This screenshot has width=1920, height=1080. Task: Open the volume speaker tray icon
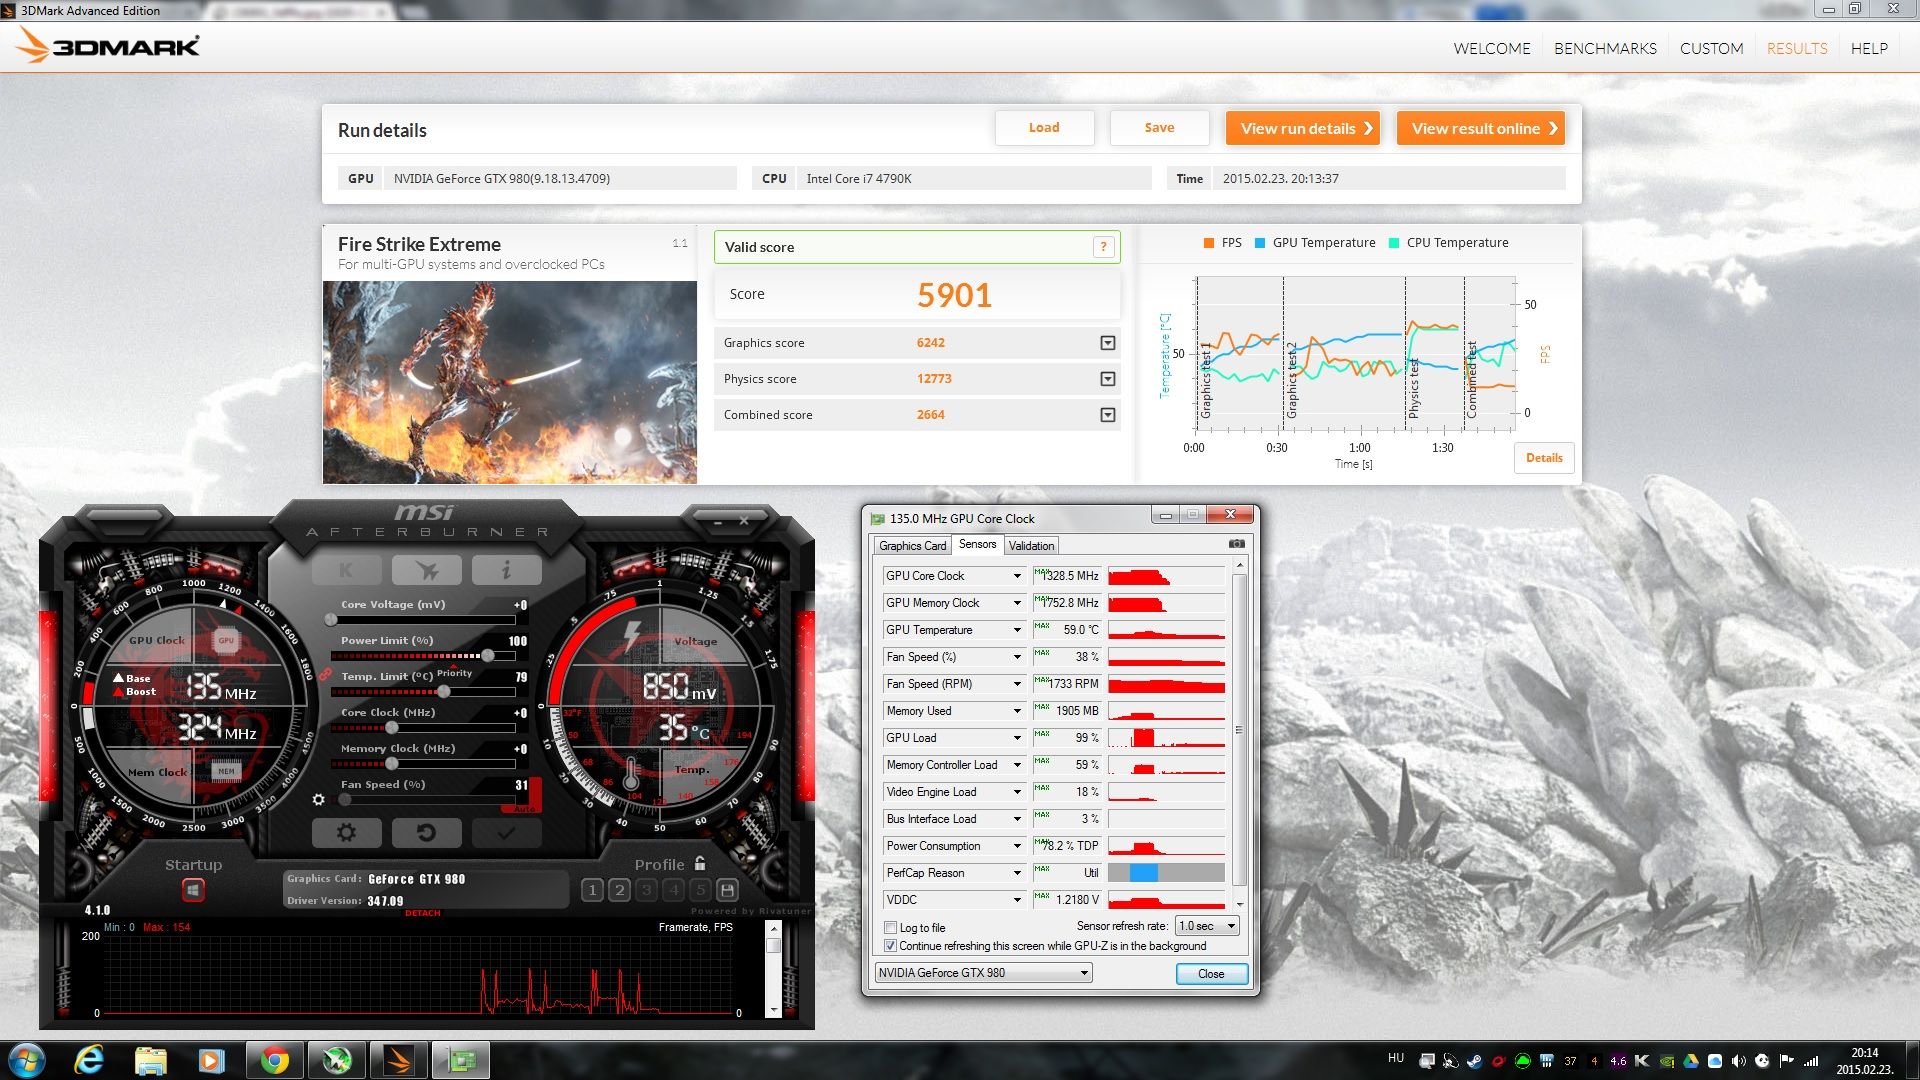coord(1739,1061)
